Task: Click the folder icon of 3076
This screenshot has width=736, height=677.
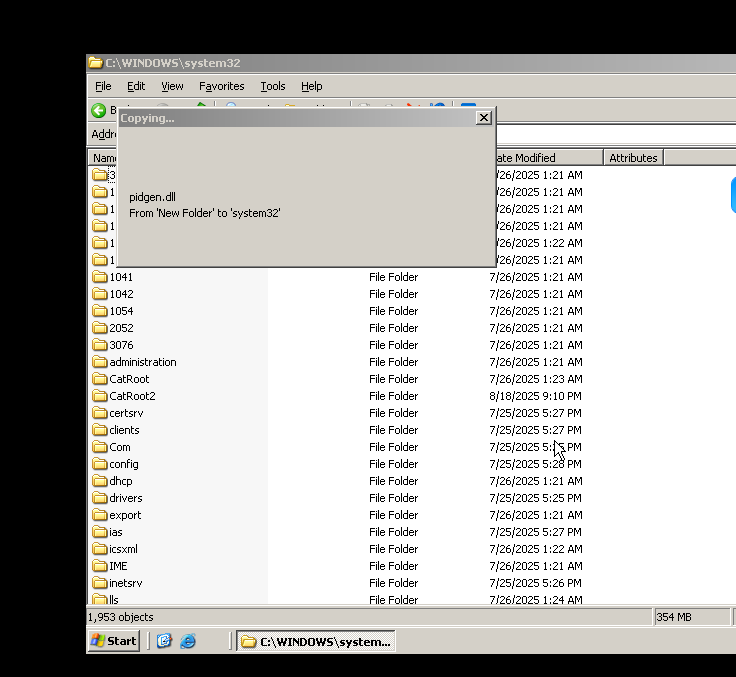Action: point(100,345)
